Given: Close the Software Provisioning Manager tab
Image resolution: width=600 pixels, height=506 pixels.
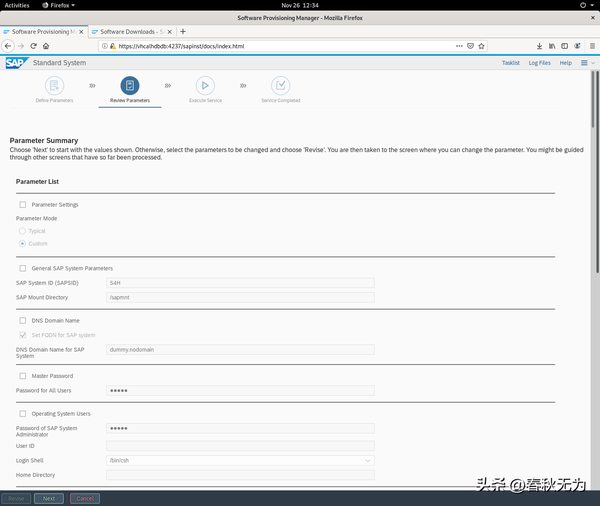Looking at the screenshot, I should pos(81,32).
